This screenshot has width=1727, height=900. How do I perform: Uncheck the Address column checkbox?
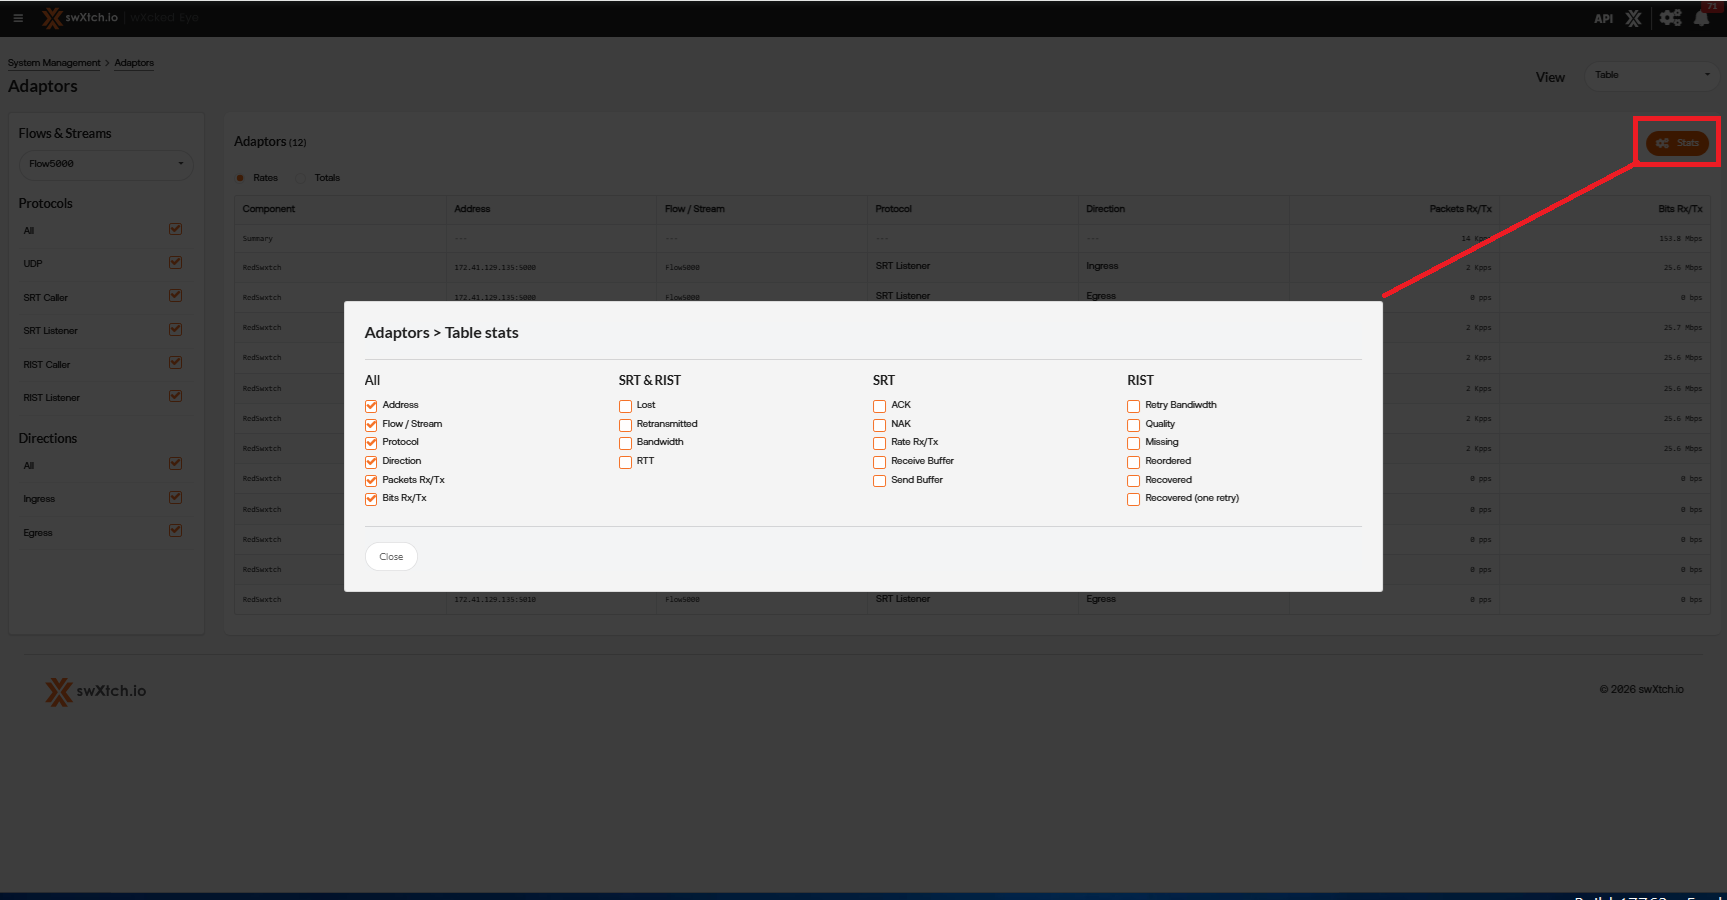tap(371, 406)
